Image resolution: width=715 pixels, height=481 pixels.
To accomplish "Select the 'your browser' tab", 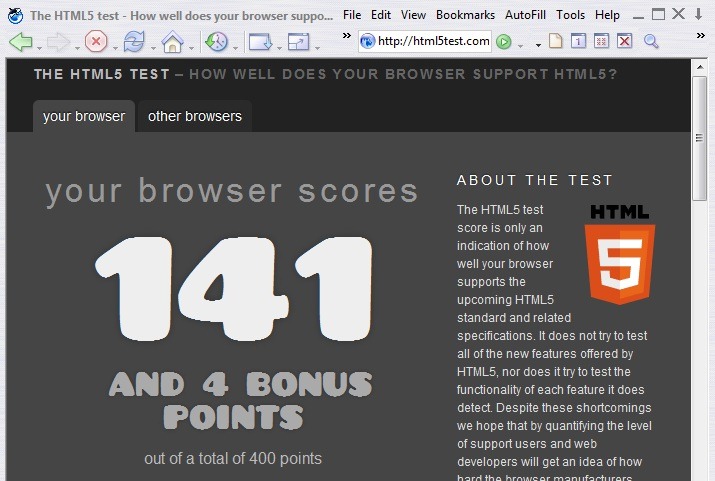I will 84,116.
